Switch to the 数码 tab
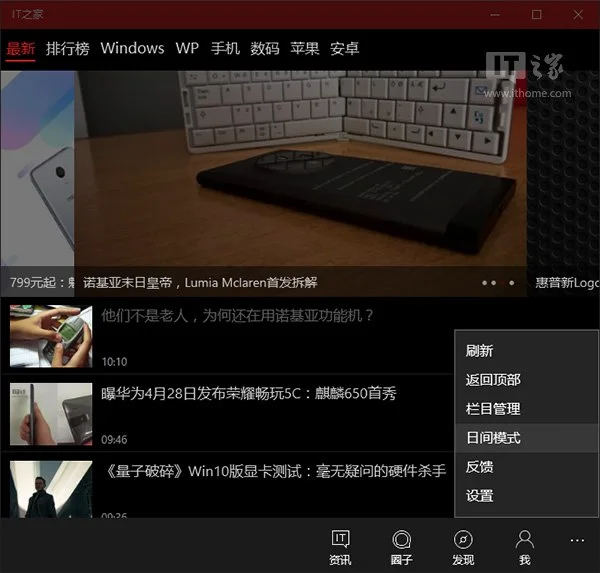Screen dimensions: 600x573 (x=265, y=49)
